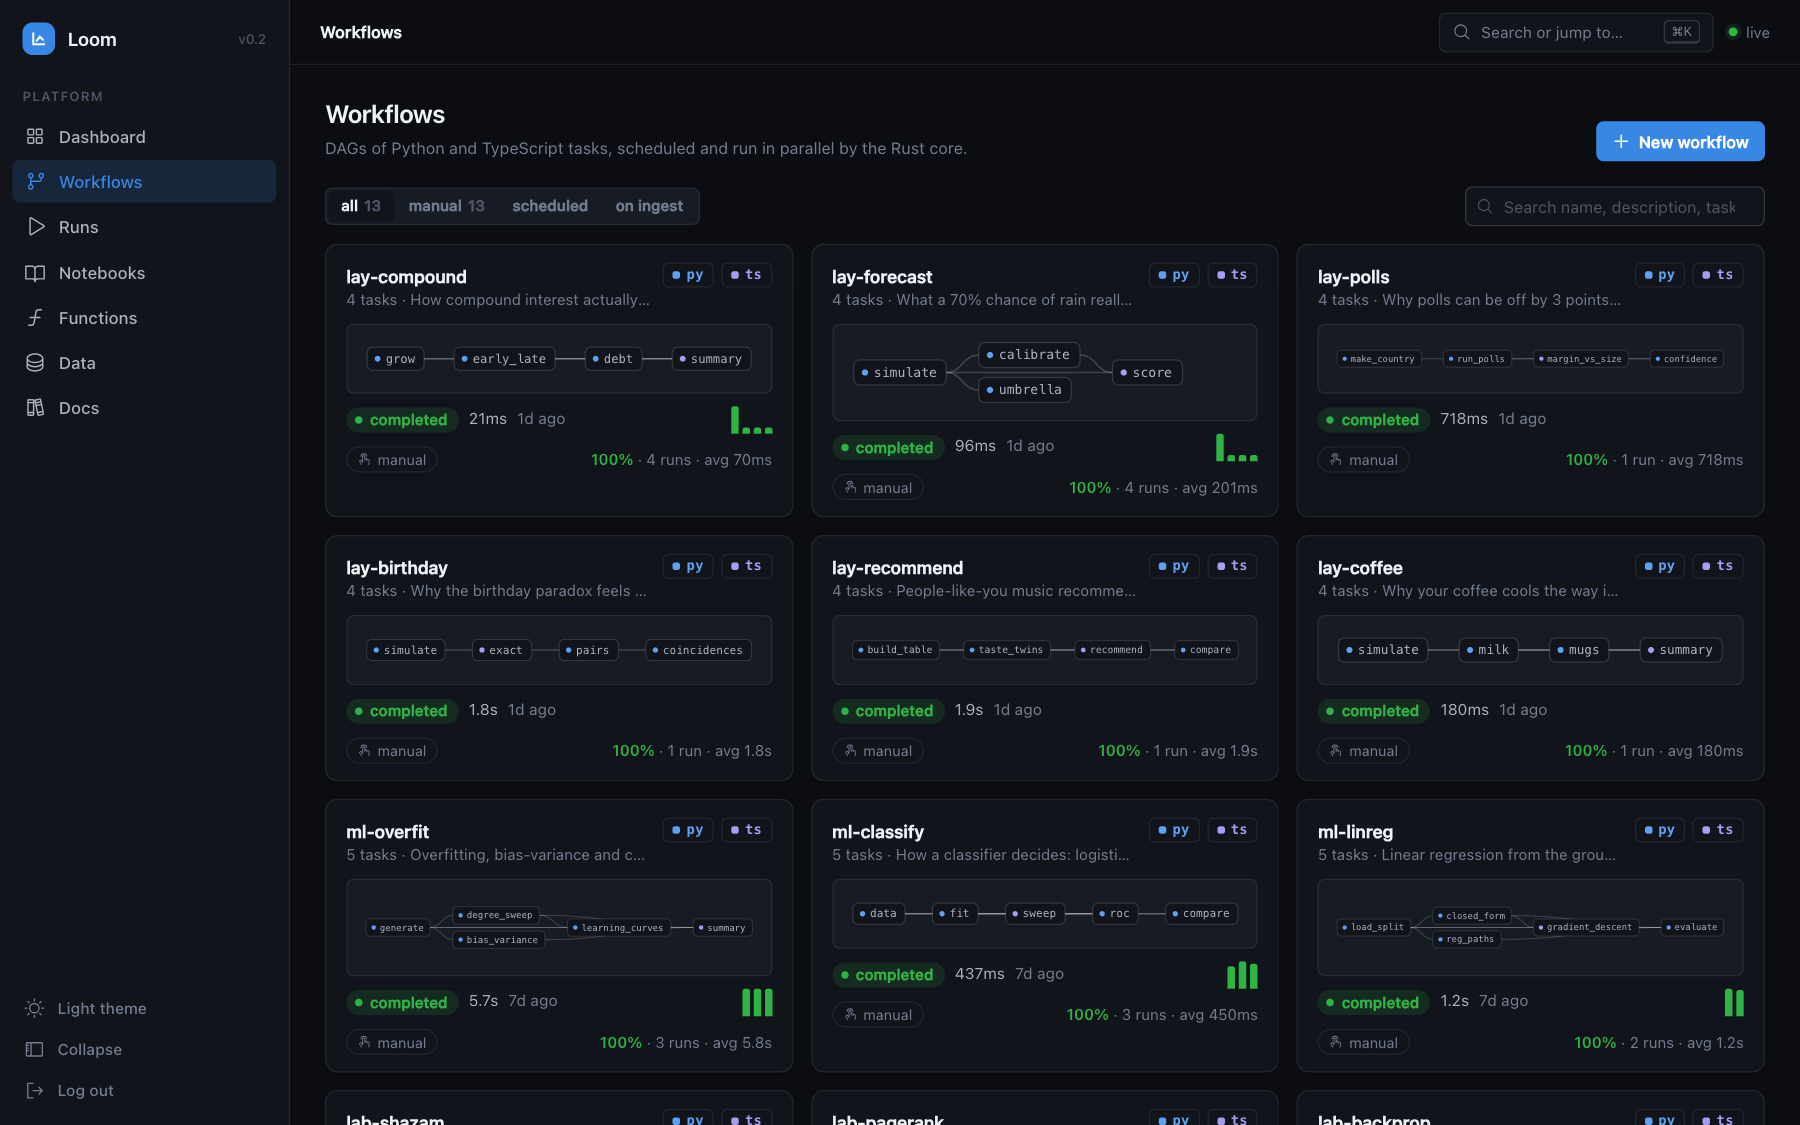Create a New workflow
The image size is (1800, 1125).
(x=1680, y=142)
